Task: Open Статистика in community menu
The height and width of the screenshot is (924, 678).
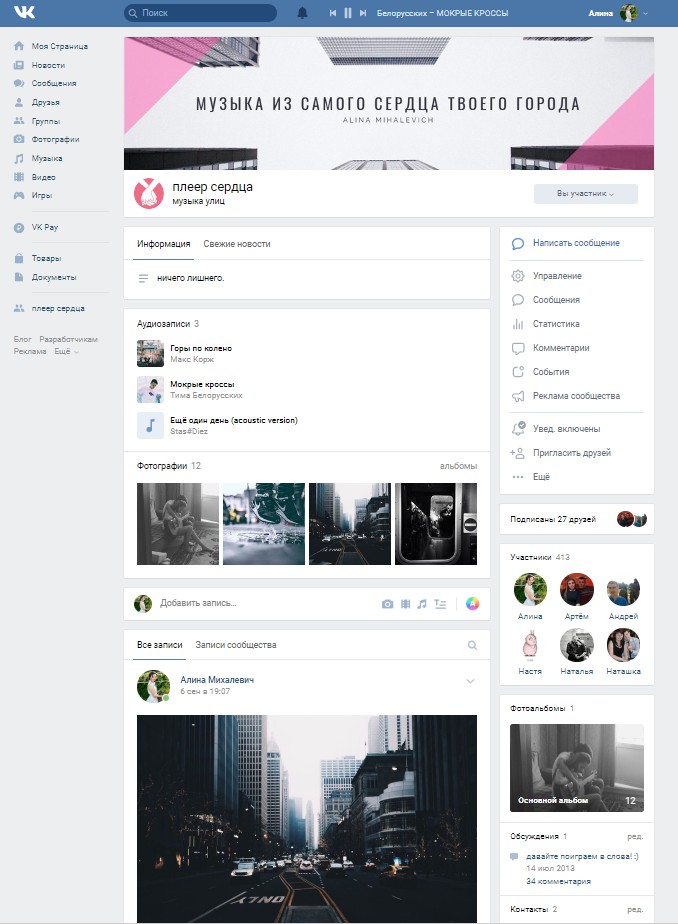Action: click(556, 324)
